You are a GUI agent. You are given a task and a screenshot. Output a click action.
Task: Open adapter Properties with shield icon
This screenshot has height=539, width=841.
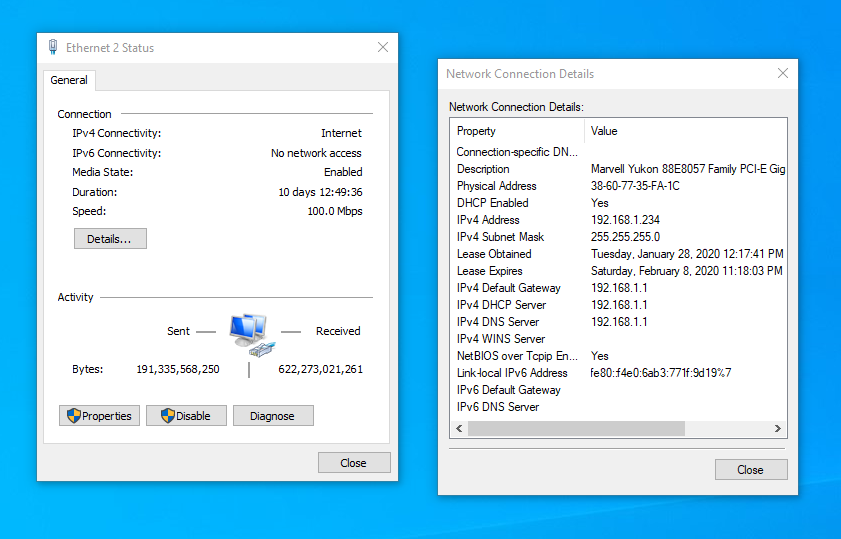[x=99, y=416]
